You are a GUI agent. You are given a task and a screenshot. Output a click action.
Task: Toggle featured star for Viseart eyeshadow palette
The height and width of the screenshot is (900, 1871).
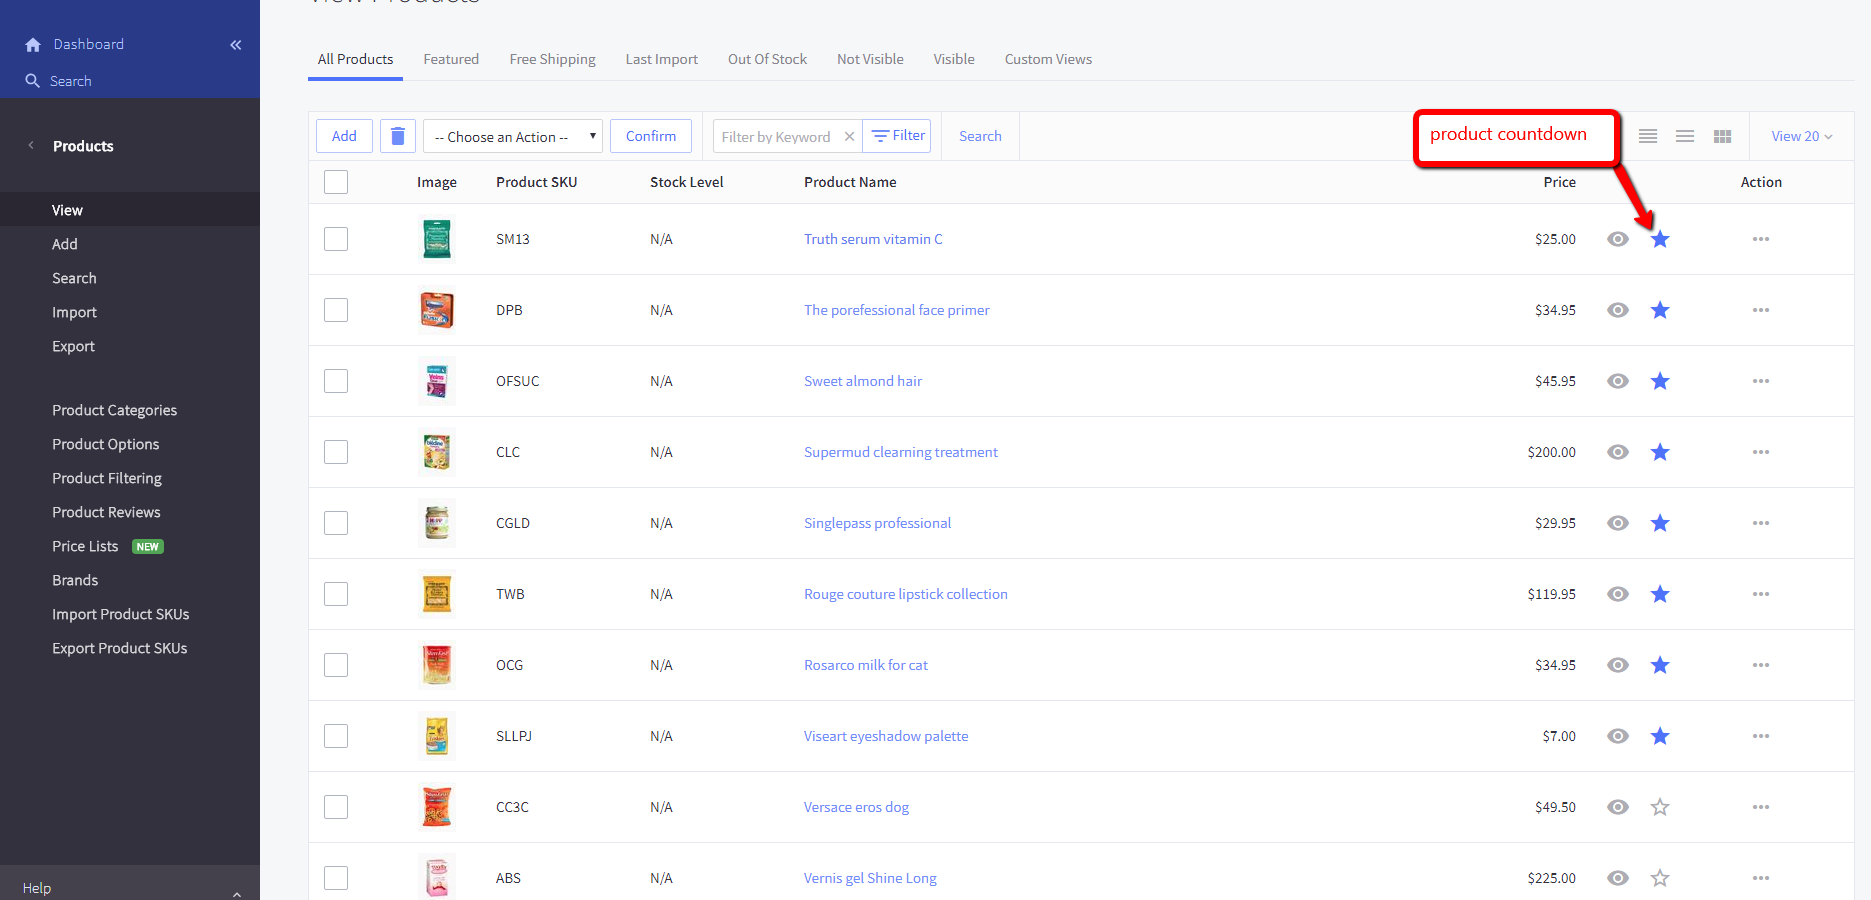click(x=1660, y=736)
